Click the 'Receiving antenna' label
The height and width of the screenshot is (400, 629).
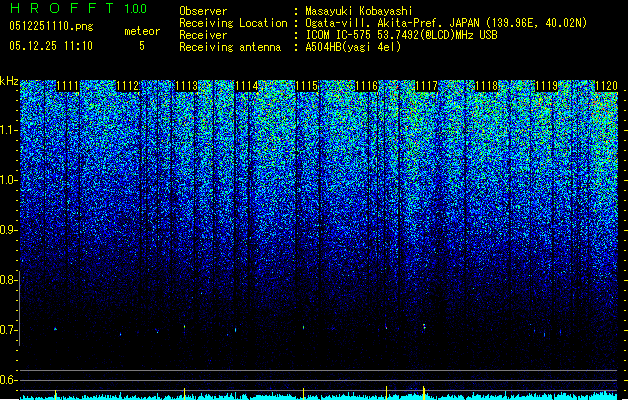coord(230,47)
